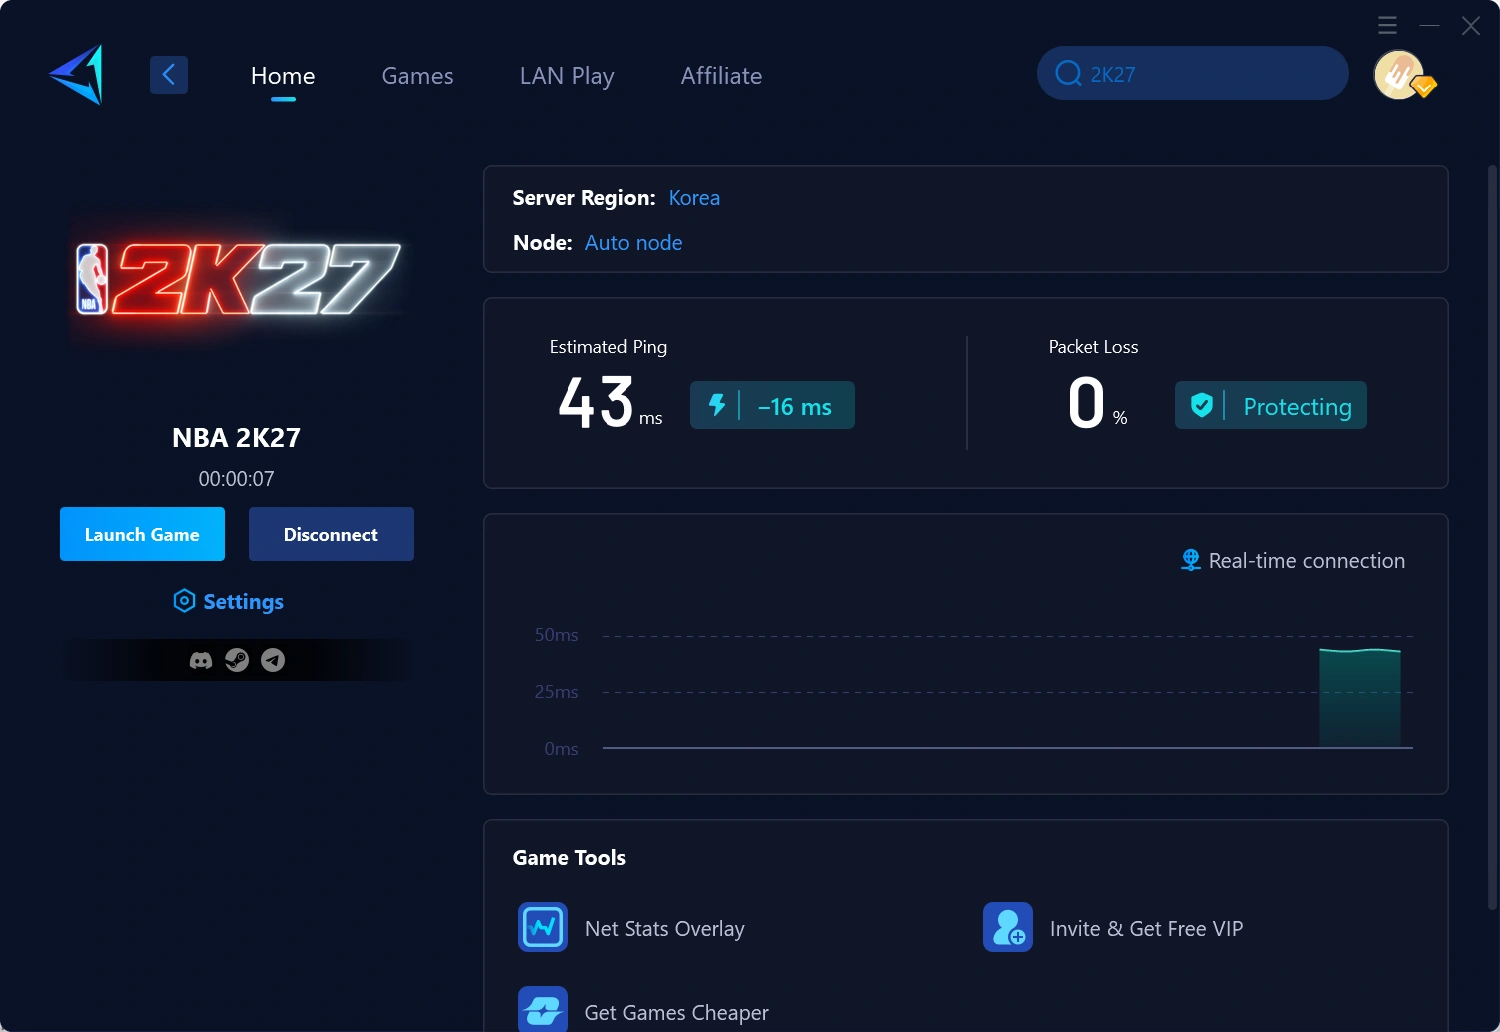Open Invite & Get Free VIP
The height and width of the screenshot is (1032, 1500).
coord(1113,928)
